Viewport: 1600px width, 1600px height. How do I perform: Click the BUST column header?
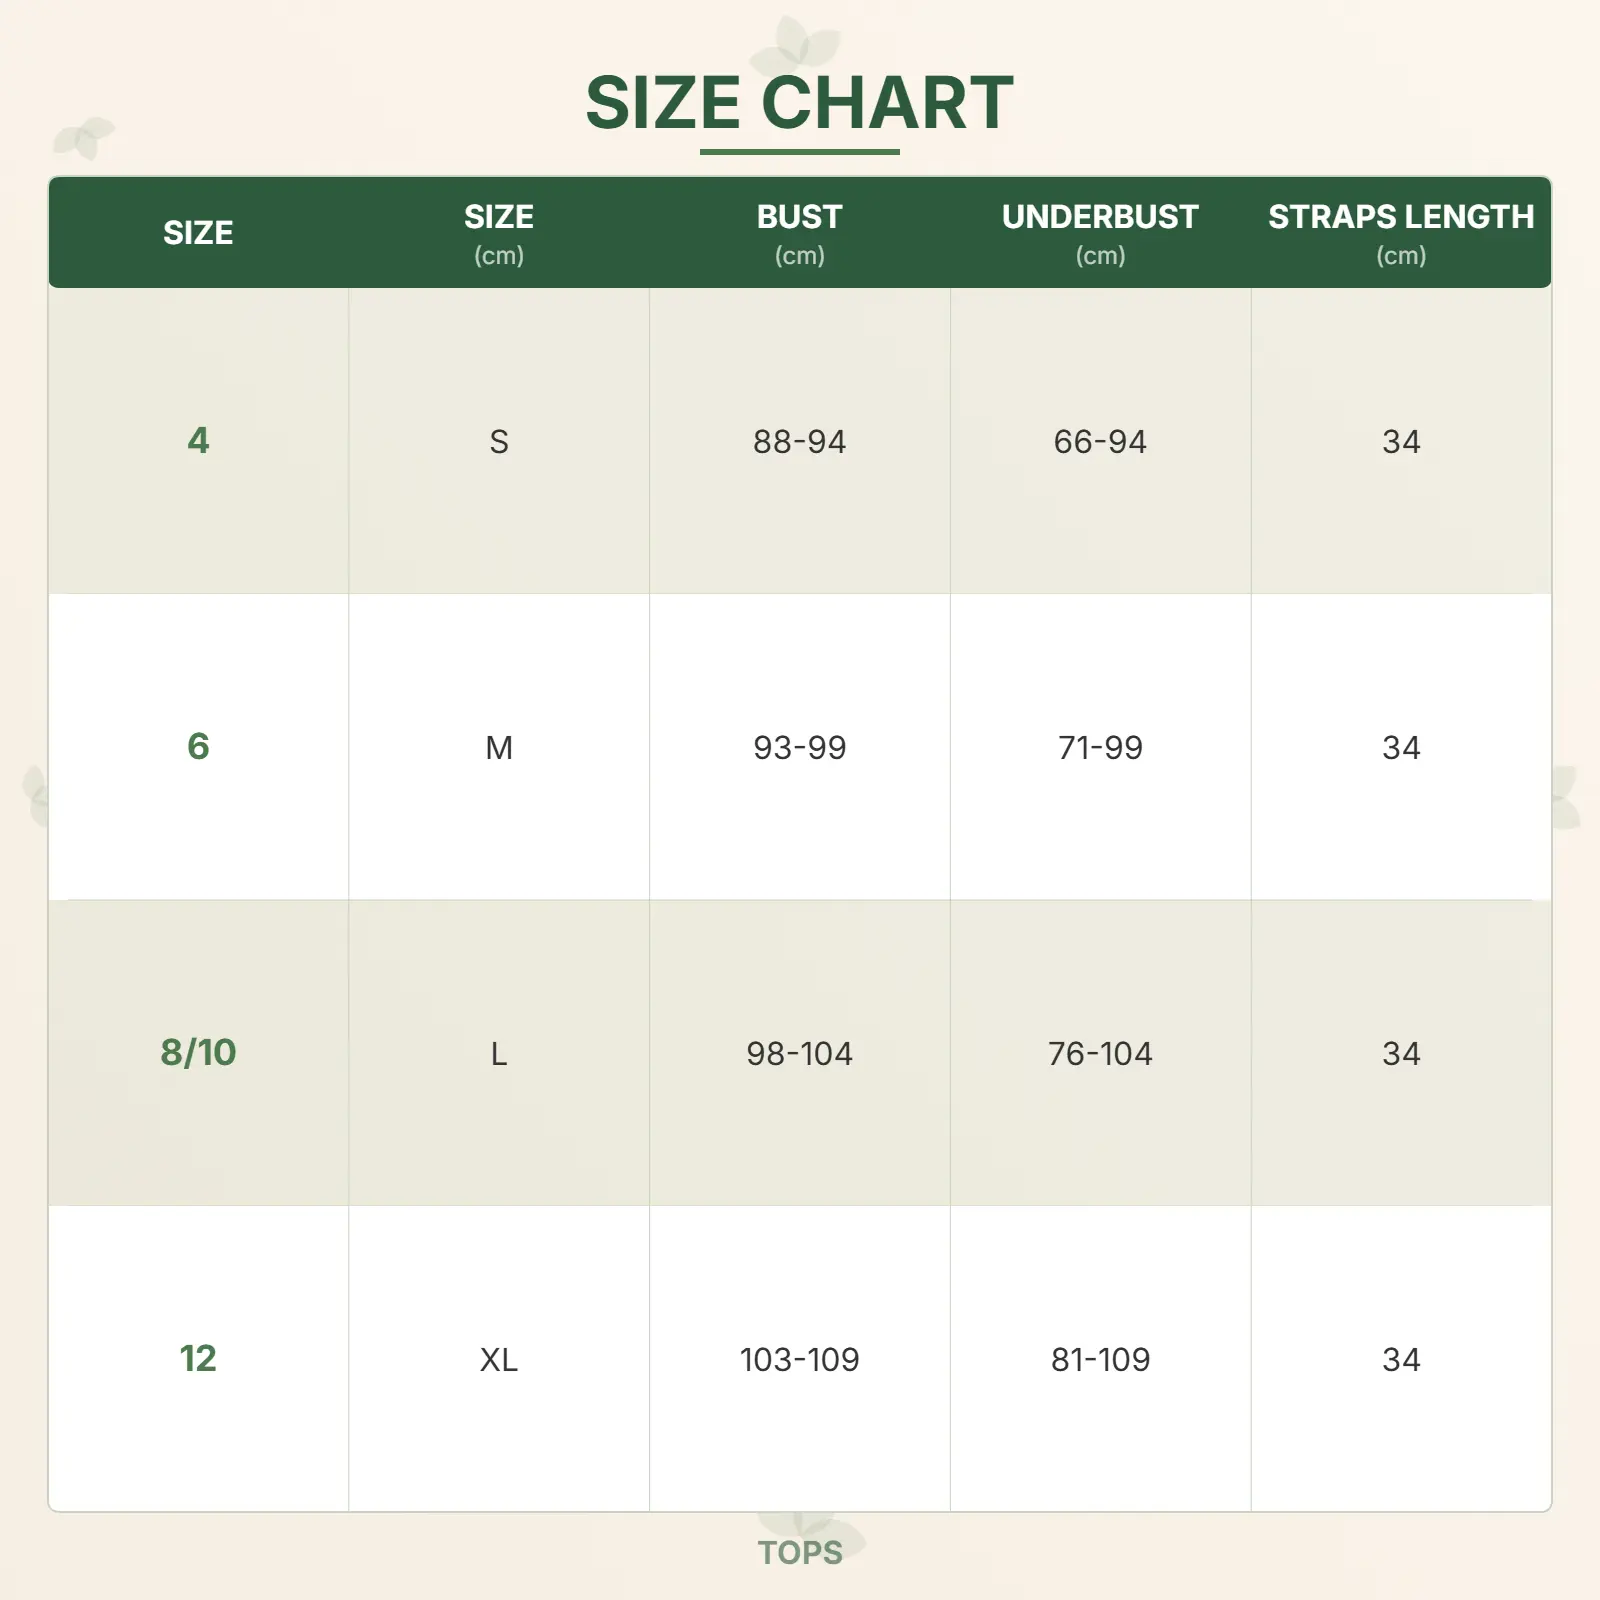point(799,232)
